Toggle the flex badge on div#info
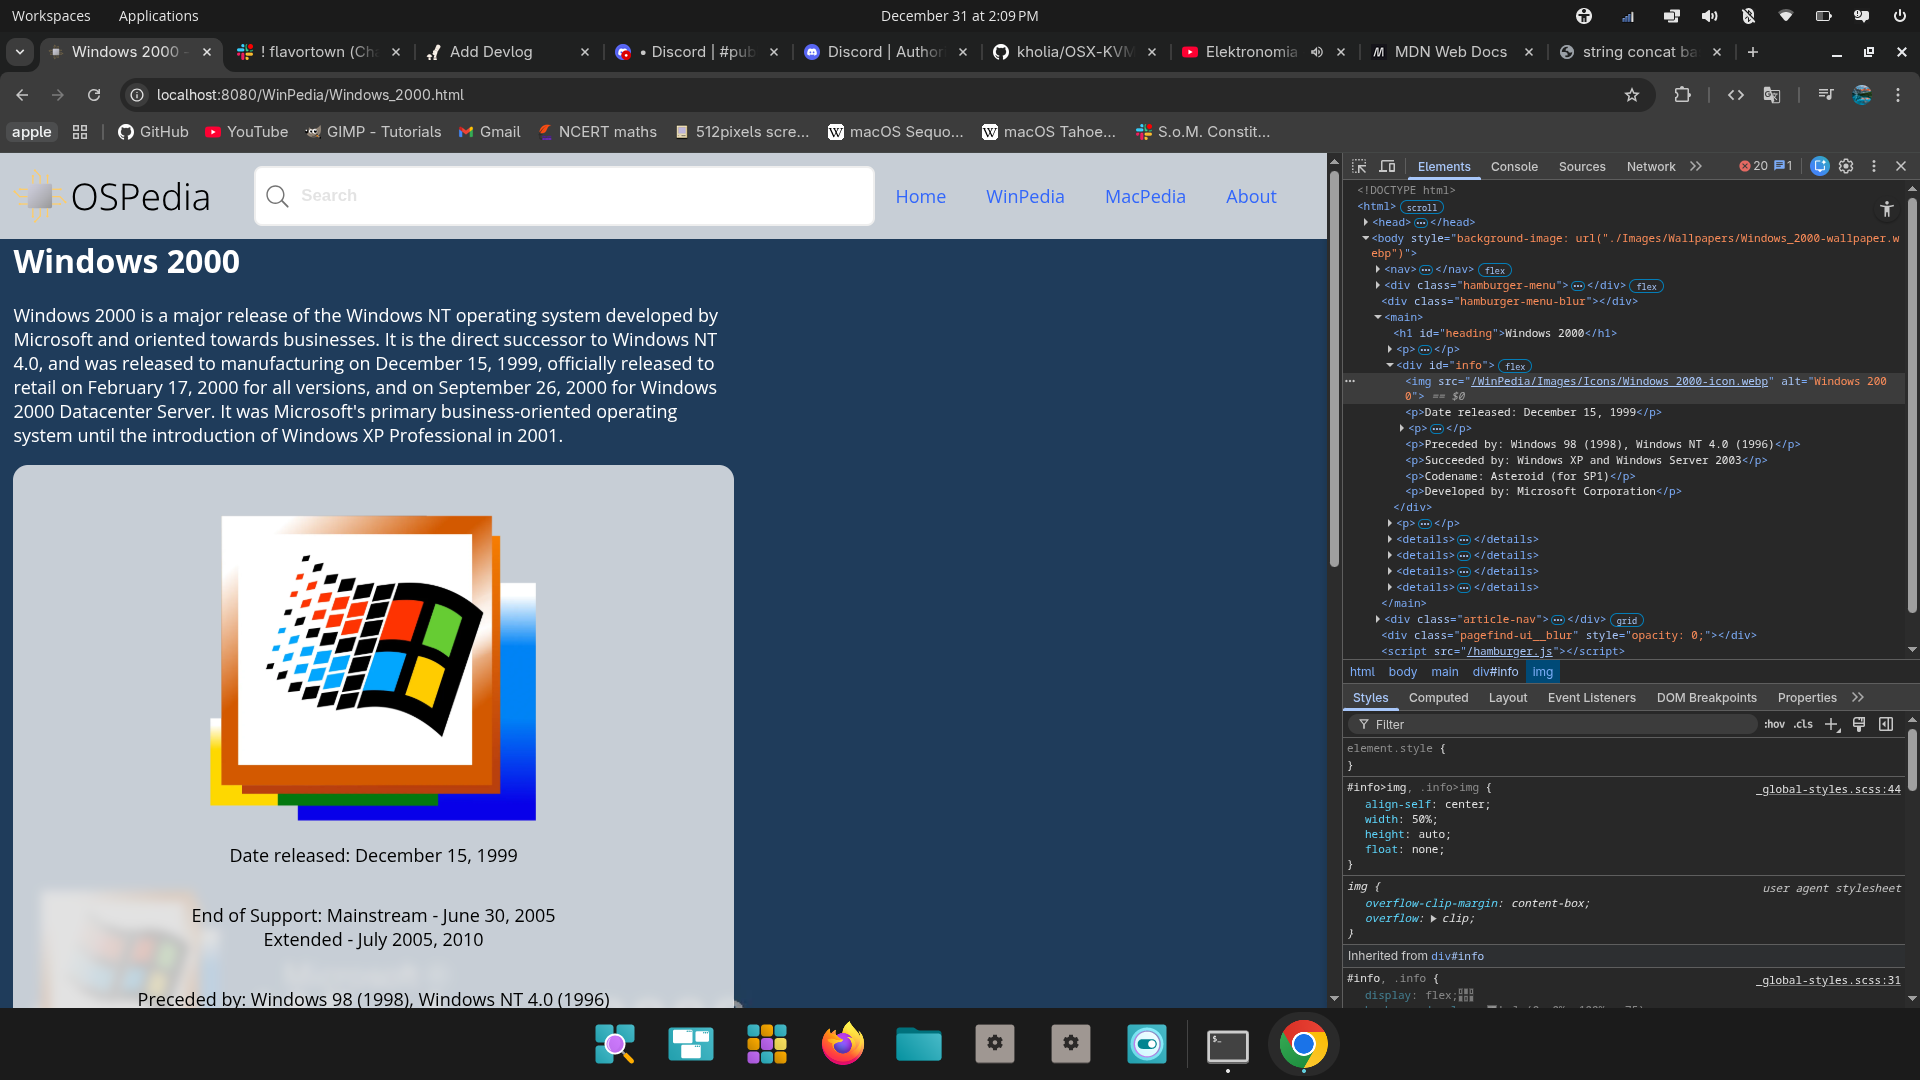This screenshot has width=1920, height=1080. [1515, 366]
